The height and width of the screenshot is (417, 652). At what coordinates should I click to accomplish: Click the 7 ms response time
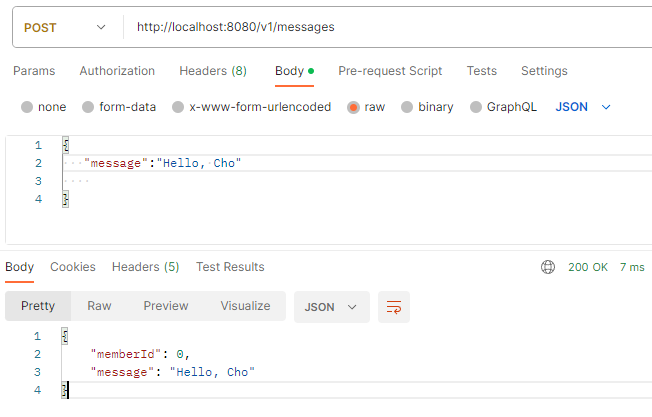pos(632,267)
